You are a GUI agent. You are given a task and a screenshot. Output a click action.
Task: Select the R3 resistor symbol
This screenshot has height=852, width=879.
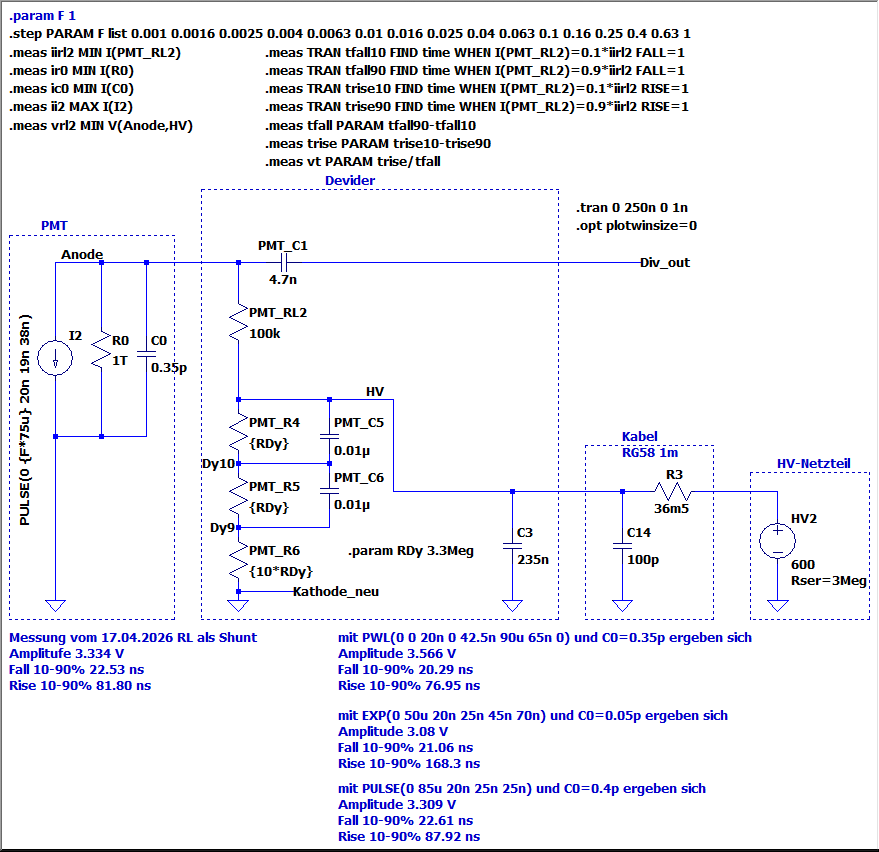click(673, 492)
